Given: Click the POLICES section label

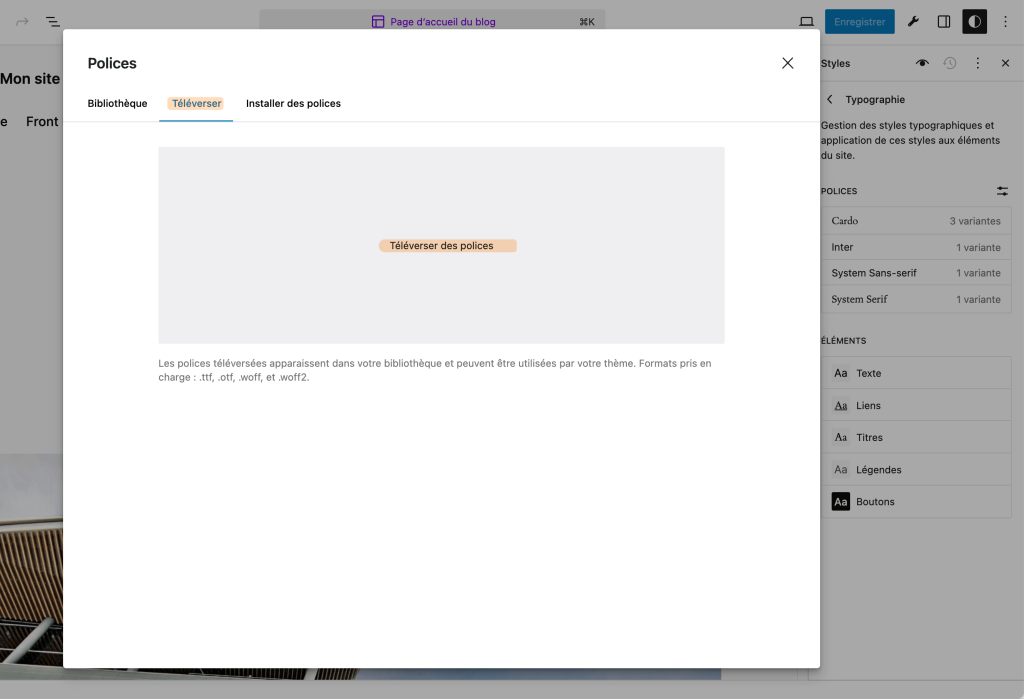Looking at the screenshot, I should 839,191.
